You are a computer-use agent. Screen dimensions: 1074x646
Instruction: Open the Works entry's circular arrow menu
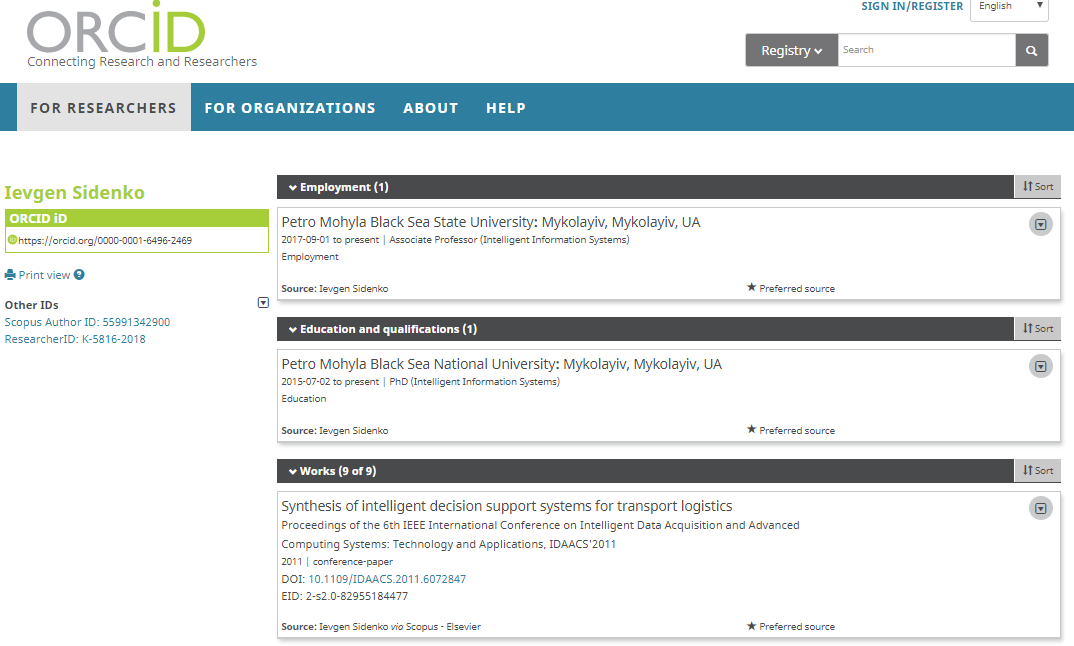coord(1041,509)
